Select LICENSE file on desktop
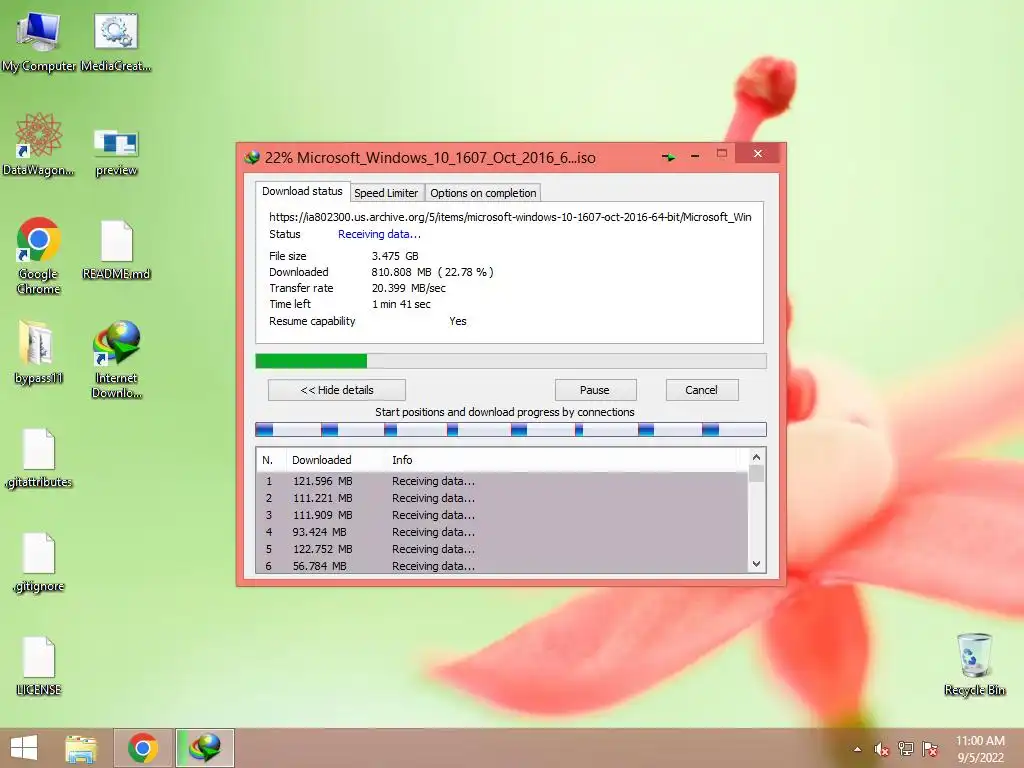1024x768 pixels. point(39,666)
